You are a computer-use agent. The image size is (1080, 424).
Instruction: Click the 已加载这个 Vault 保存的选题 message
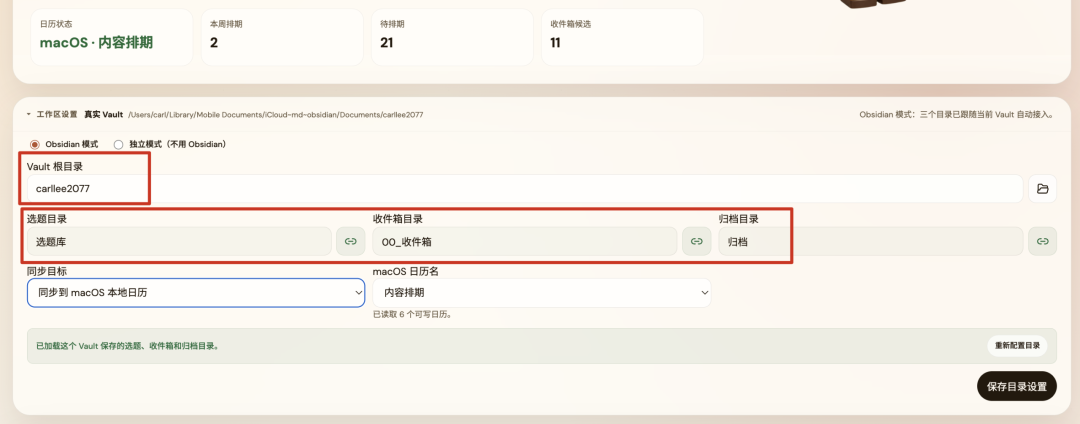[128, 346]
